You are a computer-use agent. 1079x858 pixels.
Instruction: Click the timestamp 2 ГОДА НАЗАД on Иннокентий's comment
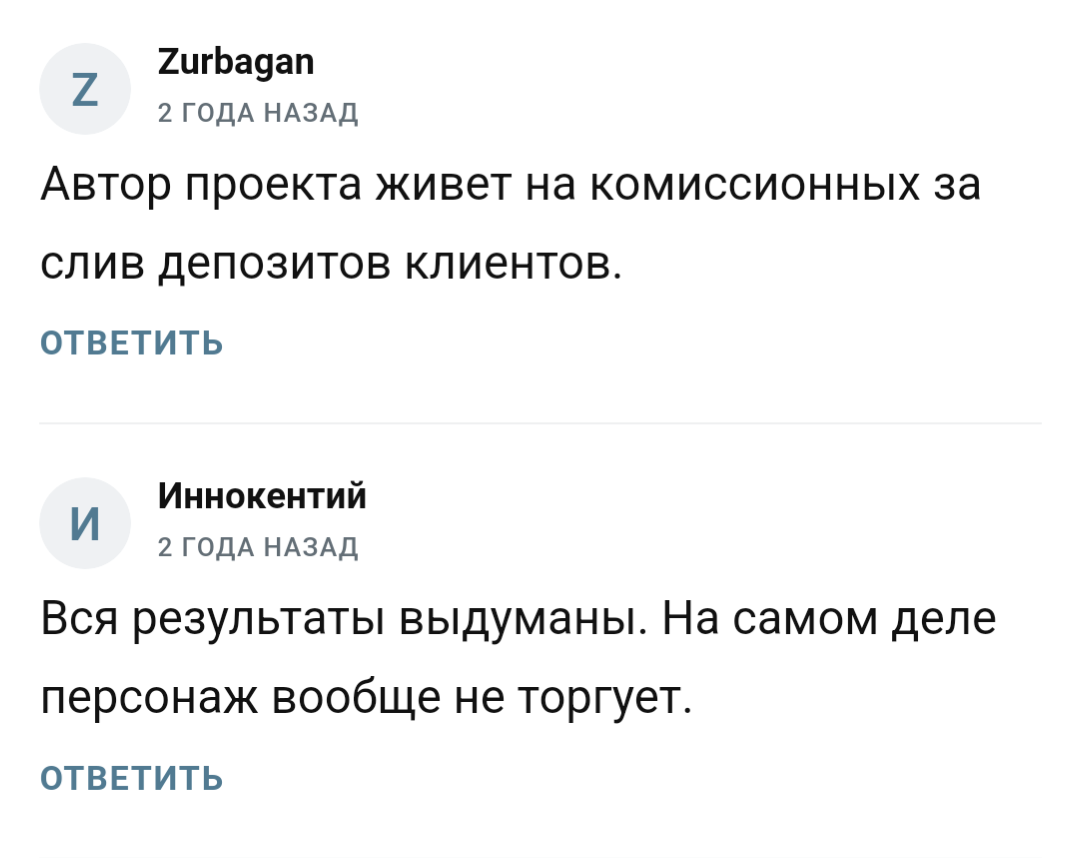(259, 547)
